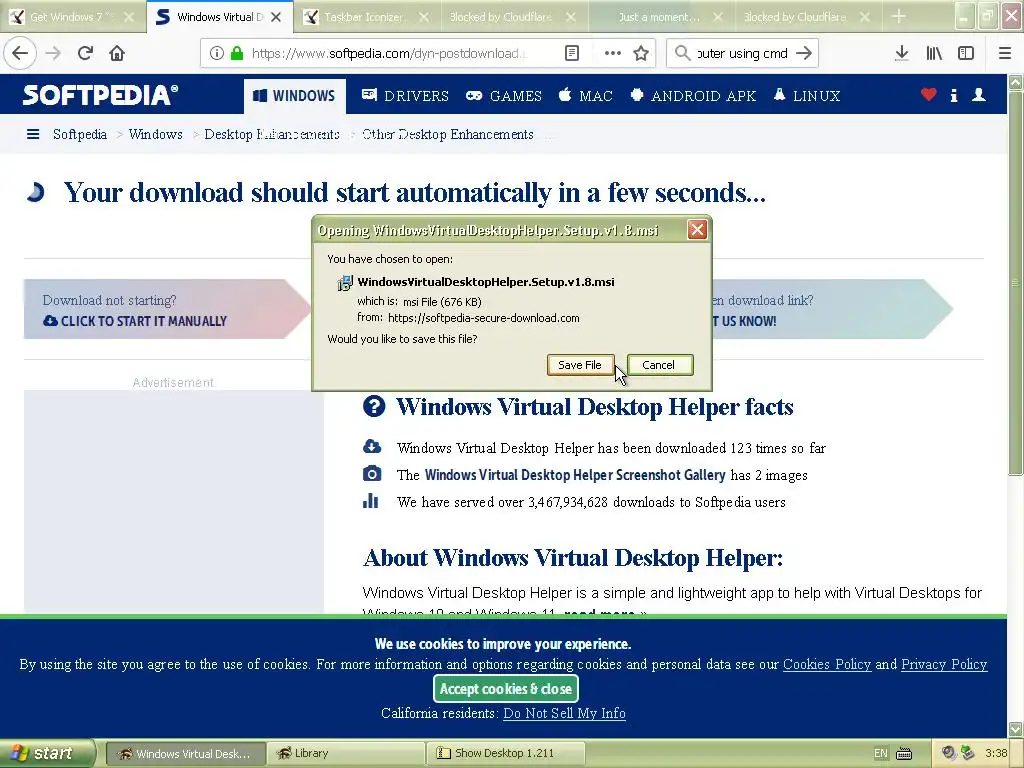Open the Mac section

[x=586, y=96]
